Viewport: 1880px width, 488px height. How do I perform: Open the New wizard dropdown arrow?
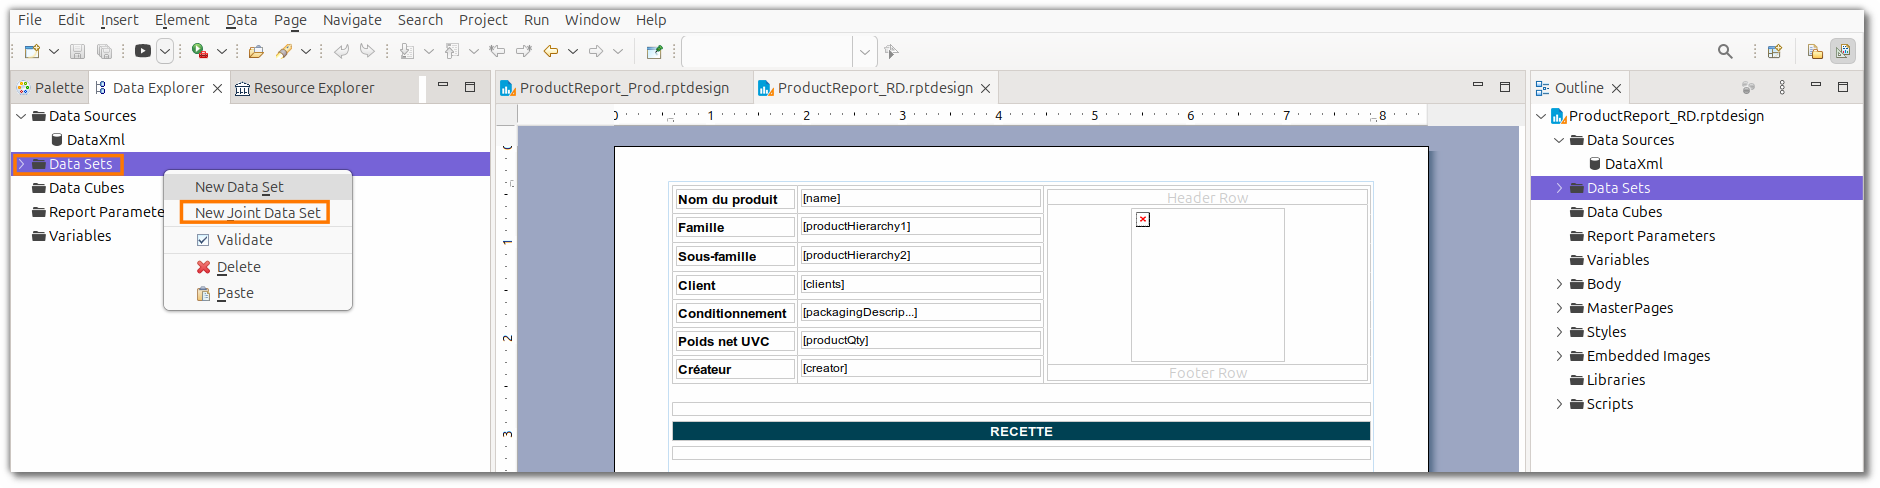point(54,51)
